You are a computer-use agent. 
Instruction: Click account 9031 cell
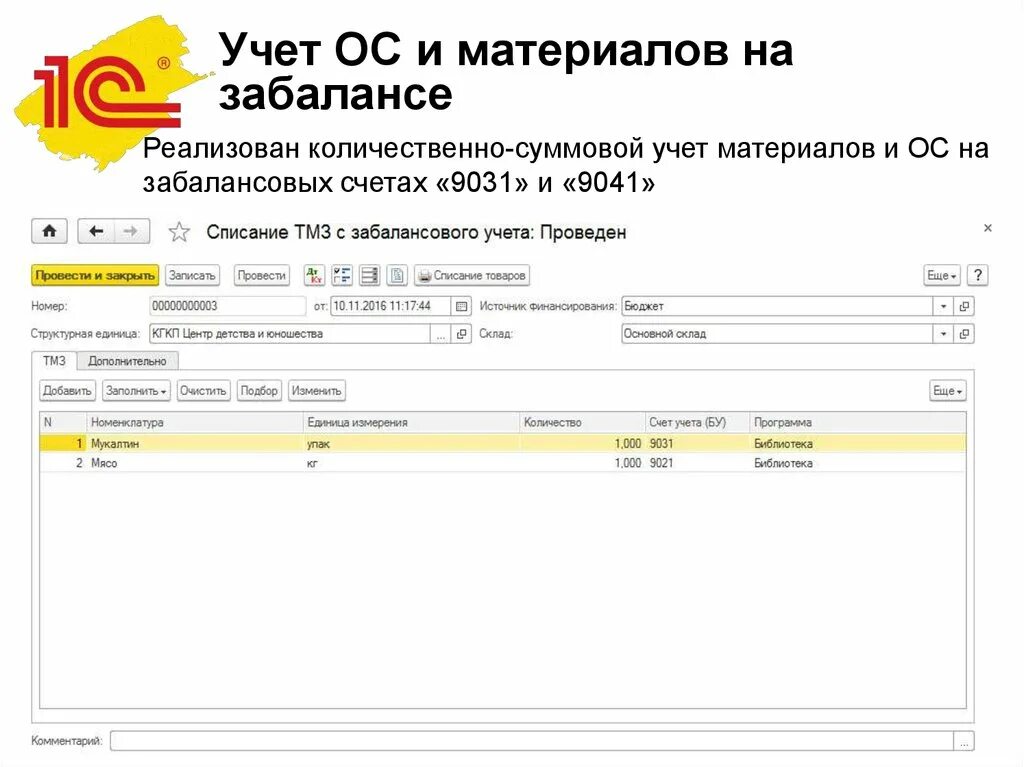(x=697, y=444)
